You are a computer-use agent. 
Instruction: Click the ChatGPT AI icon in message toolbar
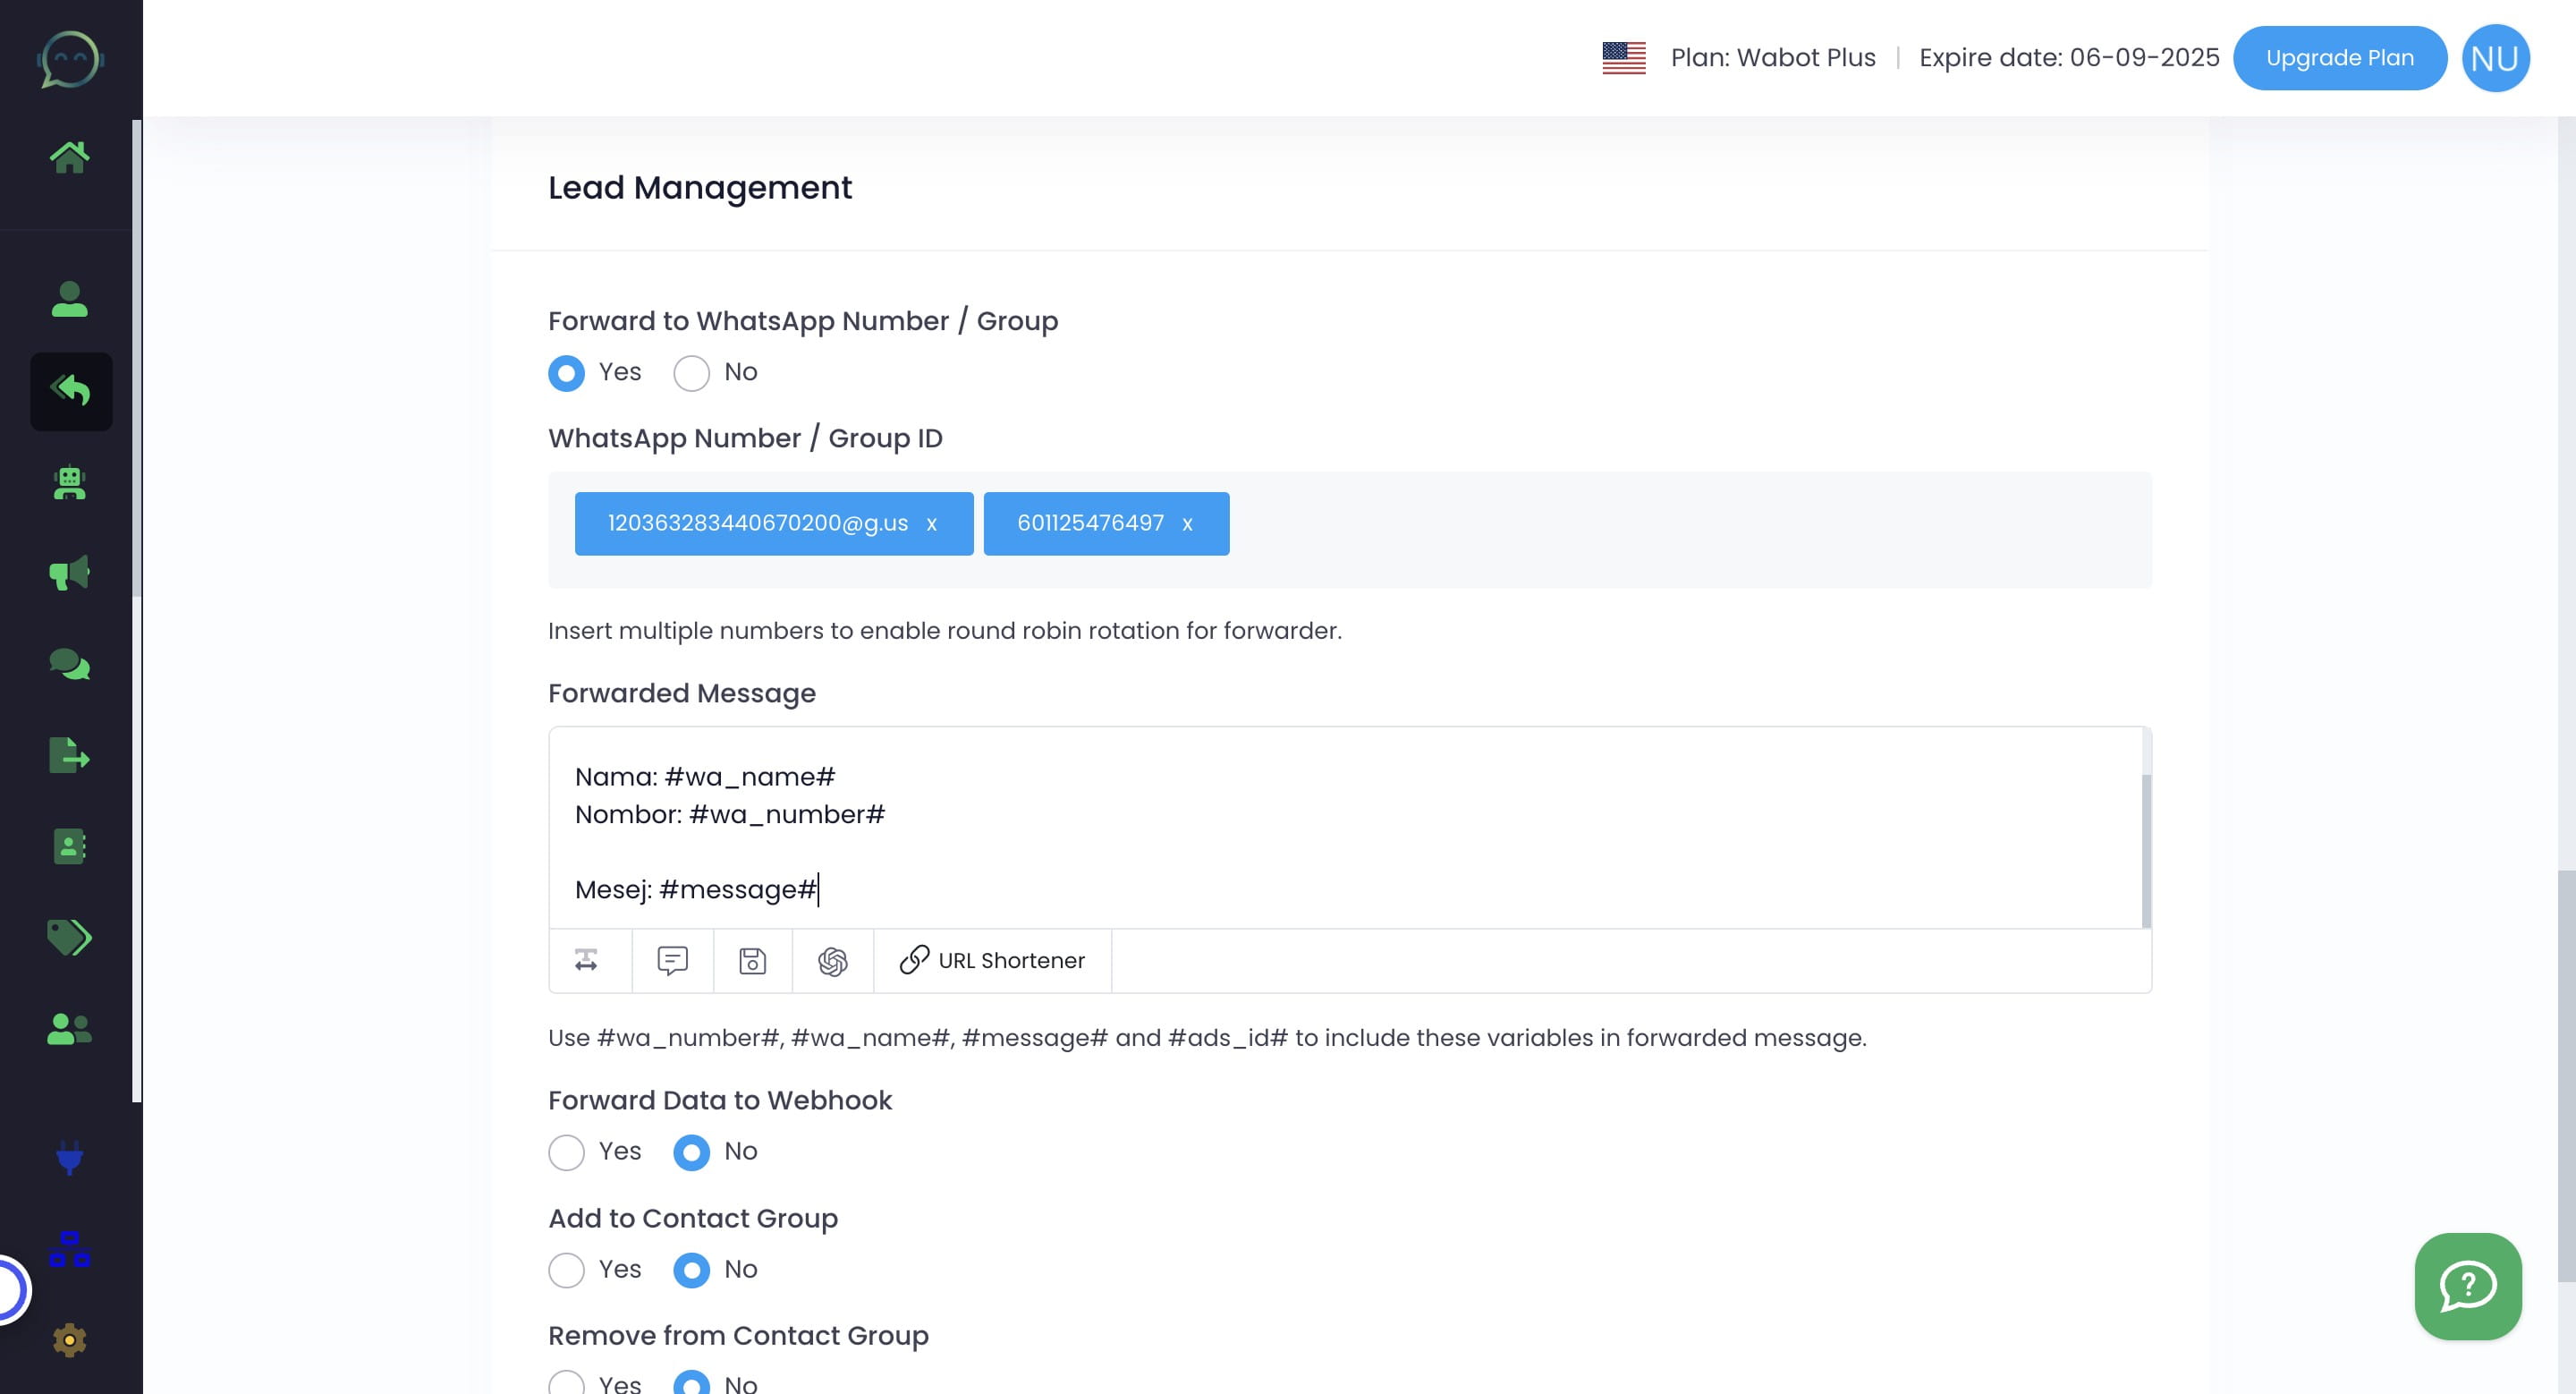pos(832,961)
